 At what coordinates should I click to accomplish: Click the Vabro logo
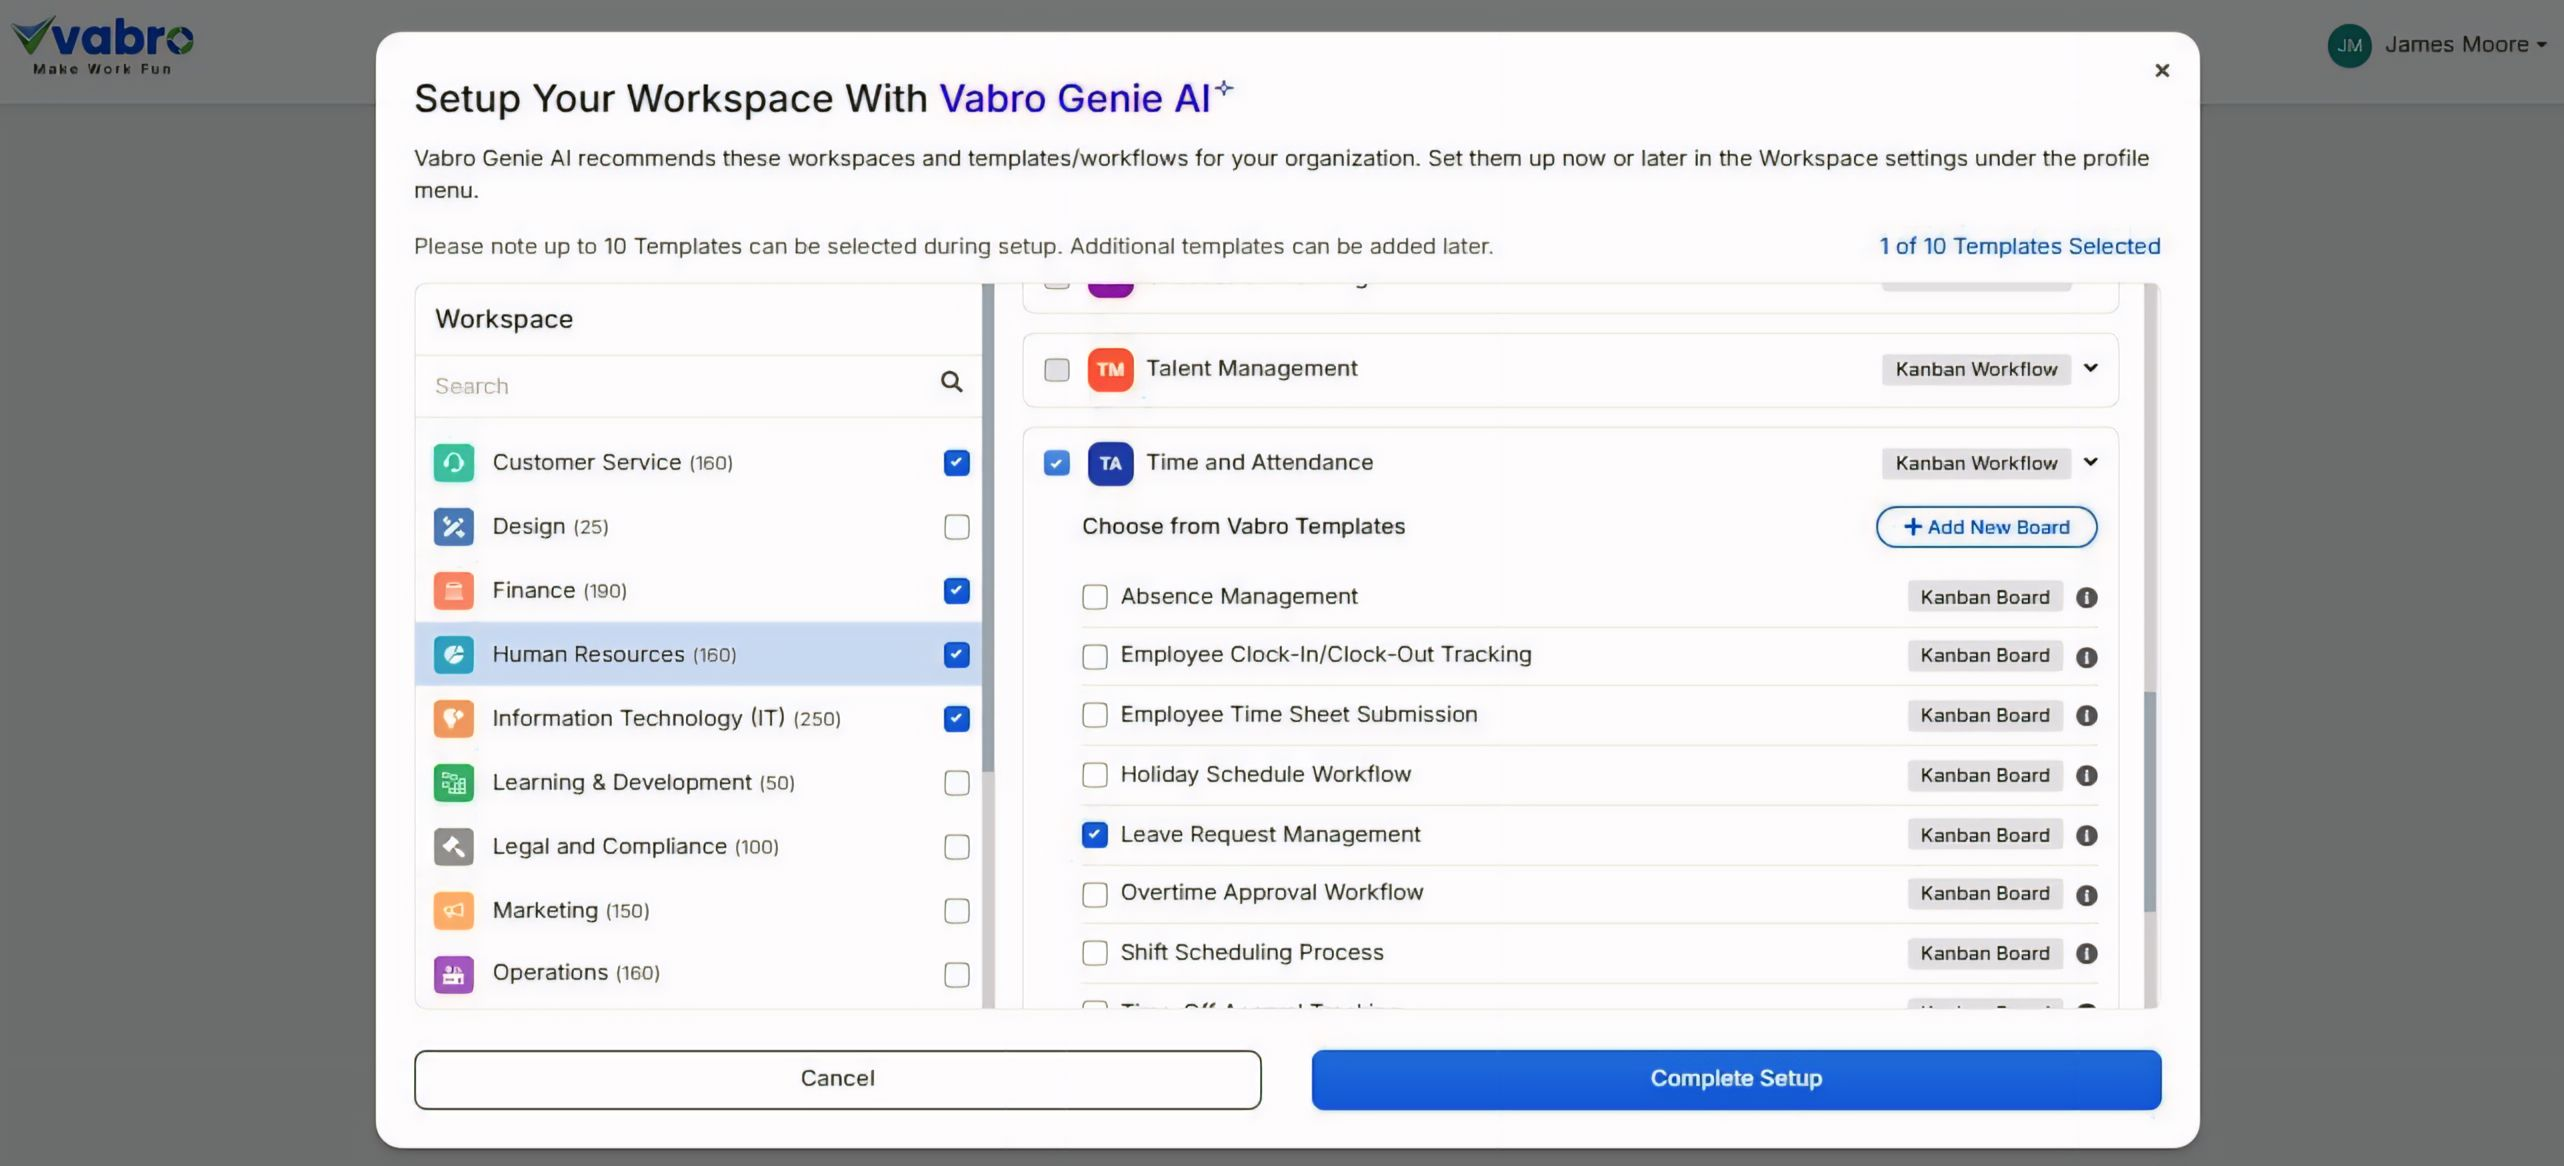[102, 45]
